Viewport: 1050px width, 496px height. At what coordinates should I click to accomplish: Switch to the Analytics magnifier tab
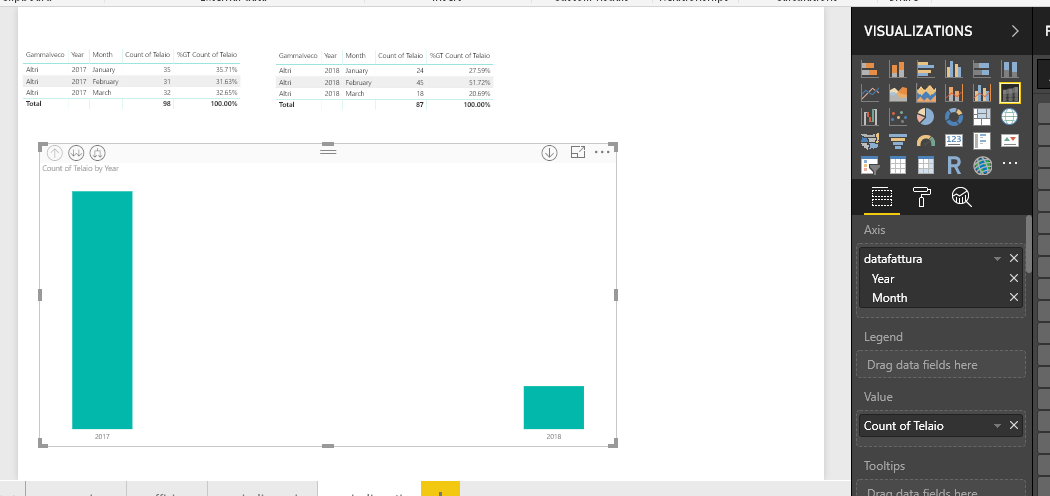[962, 197]
